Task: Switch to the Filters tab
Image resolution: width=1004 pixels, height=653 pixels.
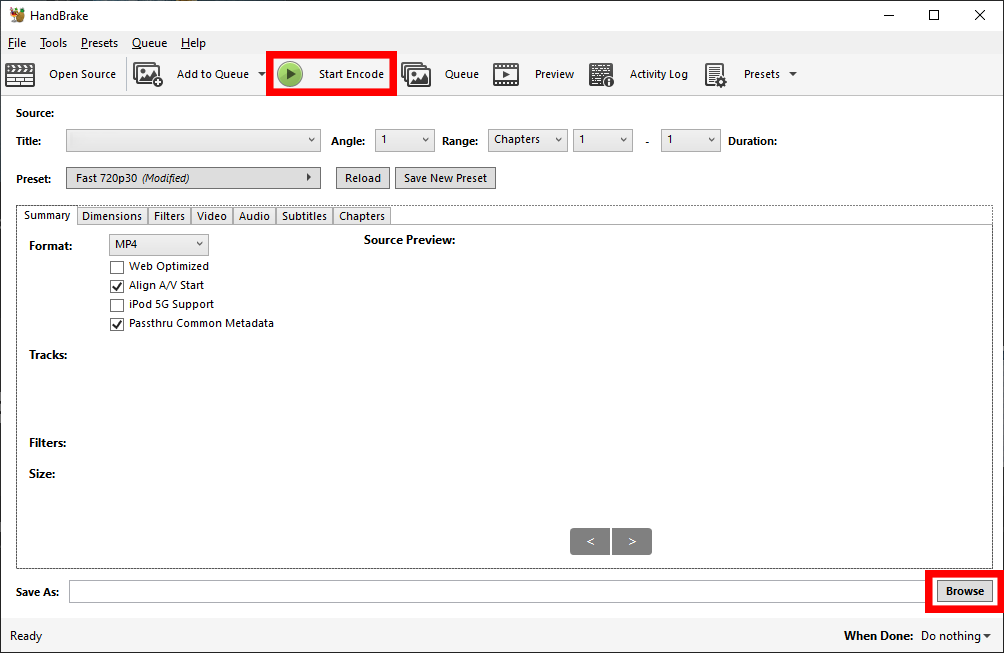Action: tap(169, 216)
